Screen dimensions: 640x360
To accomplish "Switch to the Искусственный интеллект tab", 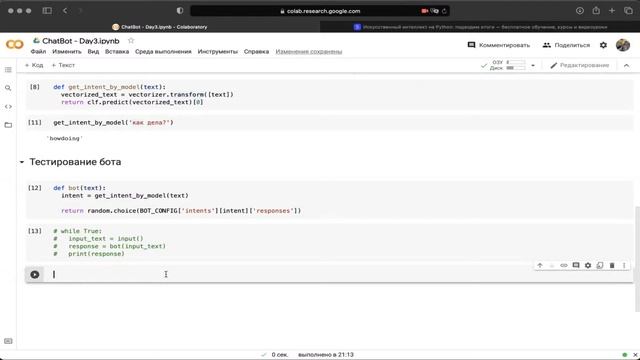I will point(480,27).
